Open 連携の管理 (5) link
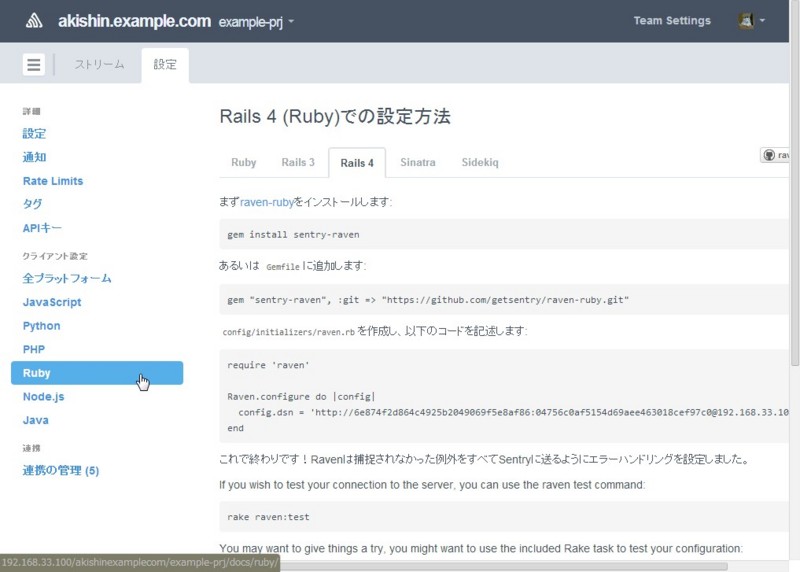800x572 pixels. (61, 470)
